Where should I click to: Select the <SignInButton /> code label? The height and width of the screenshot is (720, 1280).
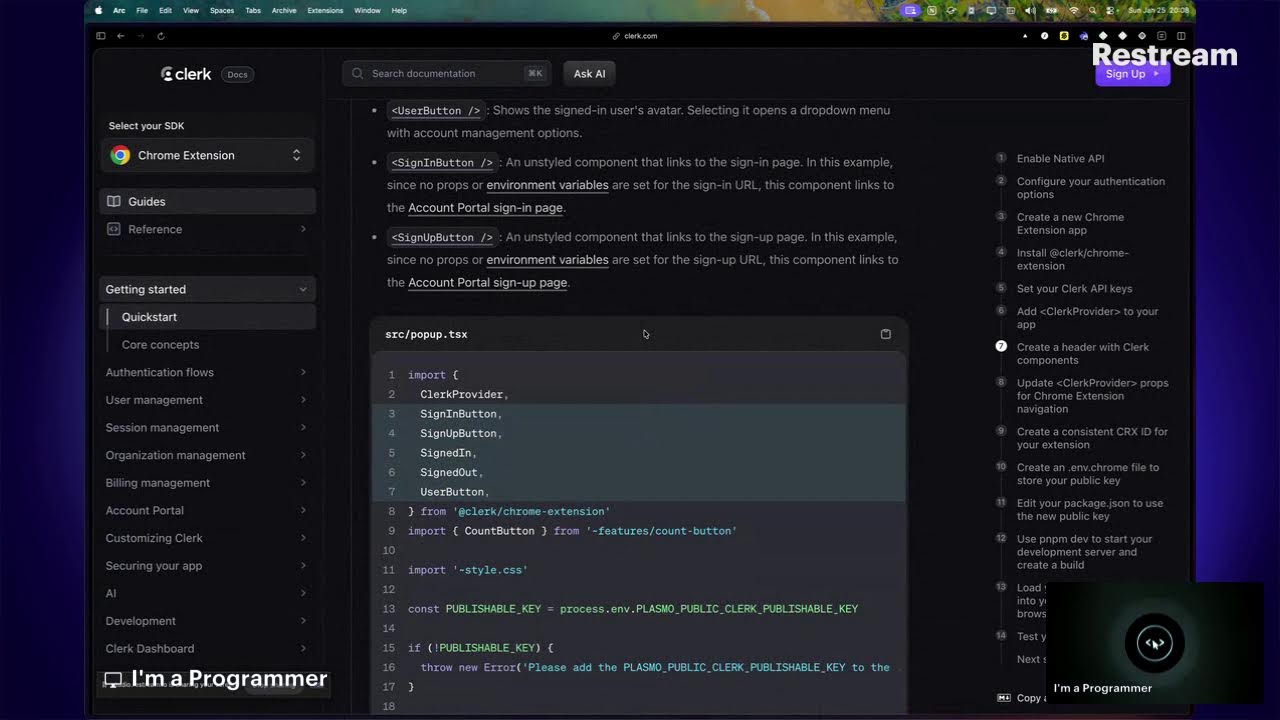pos(442,162)
